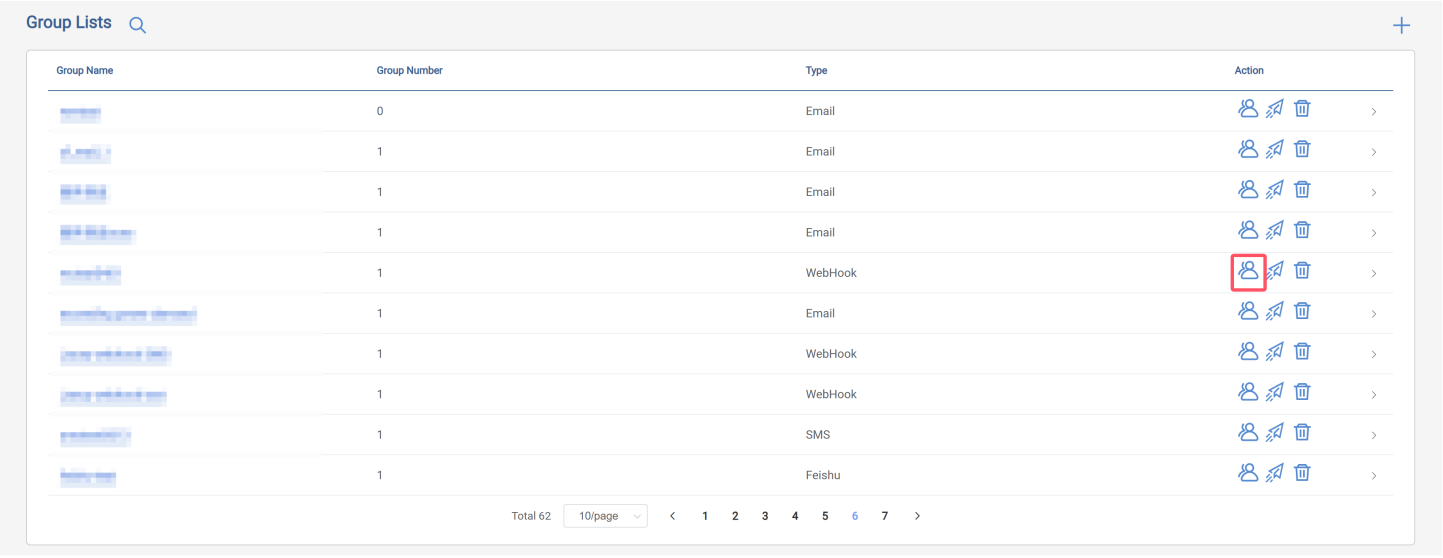Image resolution: width=1443 pixels, height=558 pixels.
Task: Click the Group Name column header
Action: pyautogui.click(x=85, y=71)
